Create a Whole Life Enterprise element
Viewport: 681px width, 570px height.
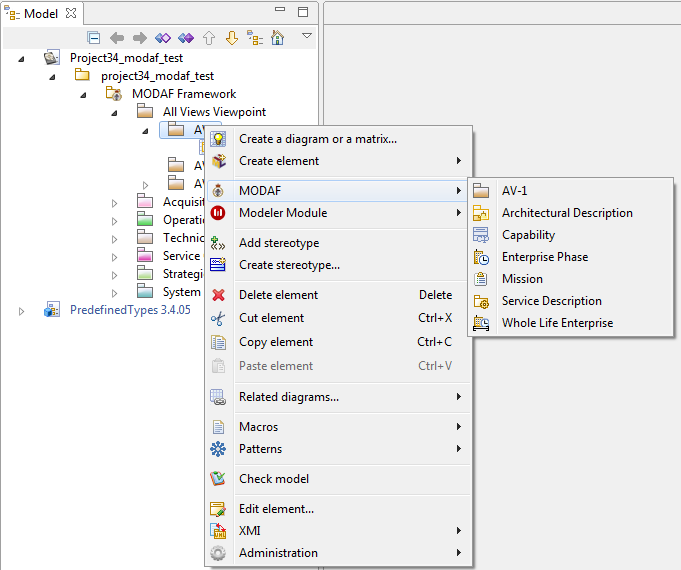point(571,323)
